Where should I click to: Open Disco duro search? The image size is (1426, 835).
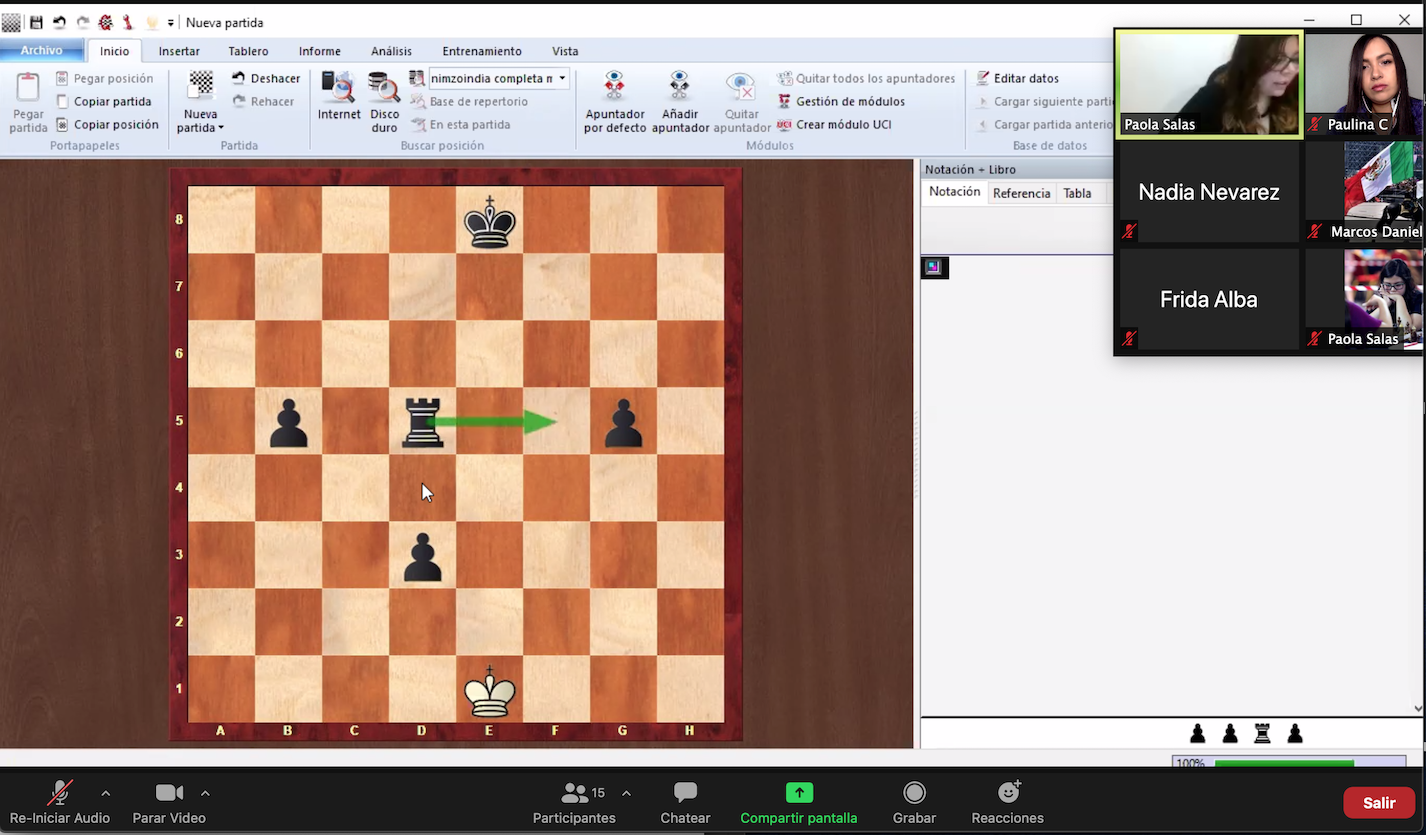coord(384,90)
